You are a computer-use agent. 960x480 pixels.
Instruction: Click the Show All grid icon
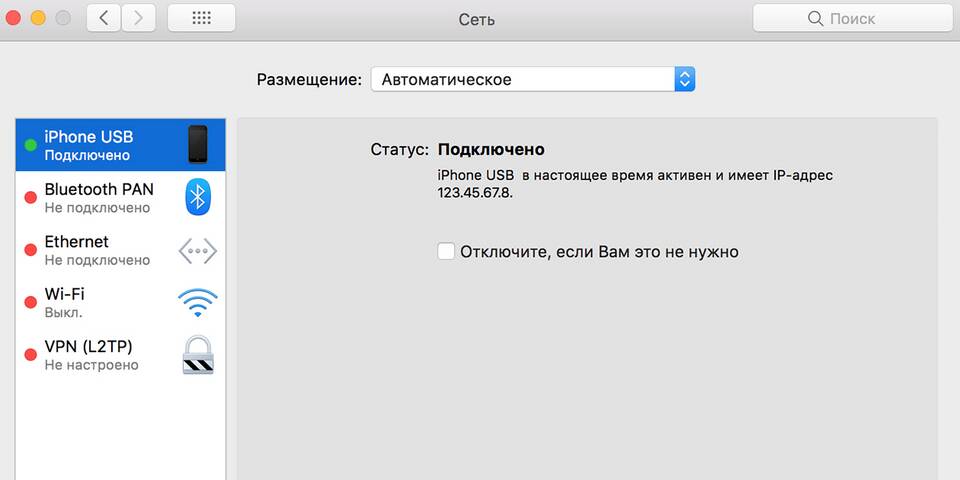pos(201,18)
